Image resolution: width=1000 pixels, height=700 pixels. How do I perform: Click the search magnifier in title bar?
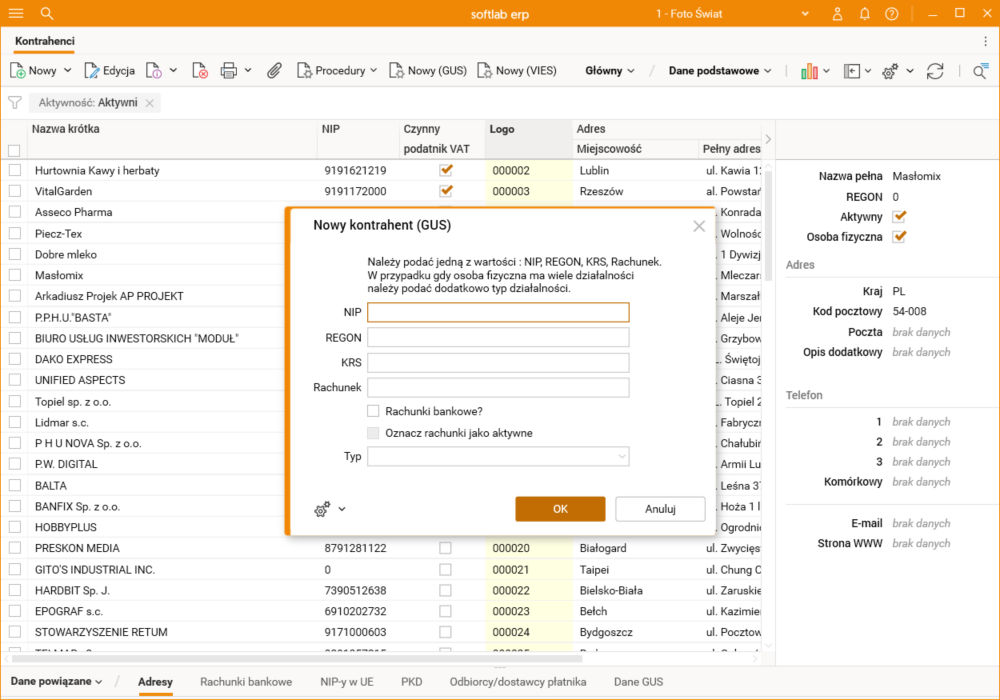(47, 14)
